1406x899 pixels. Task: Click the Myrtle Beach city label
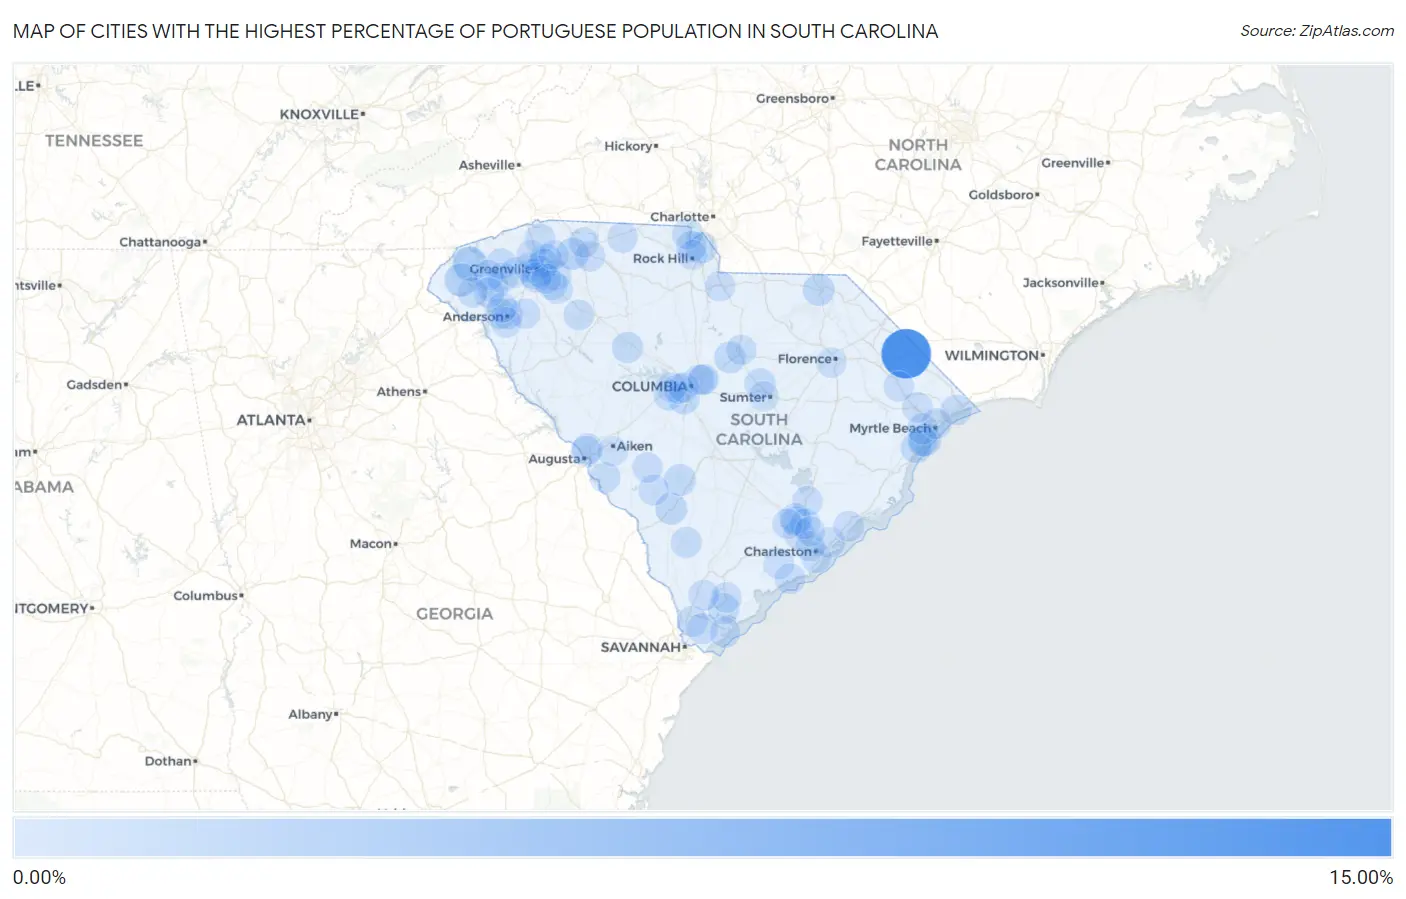pyautogui.click(x=892, y=428)
